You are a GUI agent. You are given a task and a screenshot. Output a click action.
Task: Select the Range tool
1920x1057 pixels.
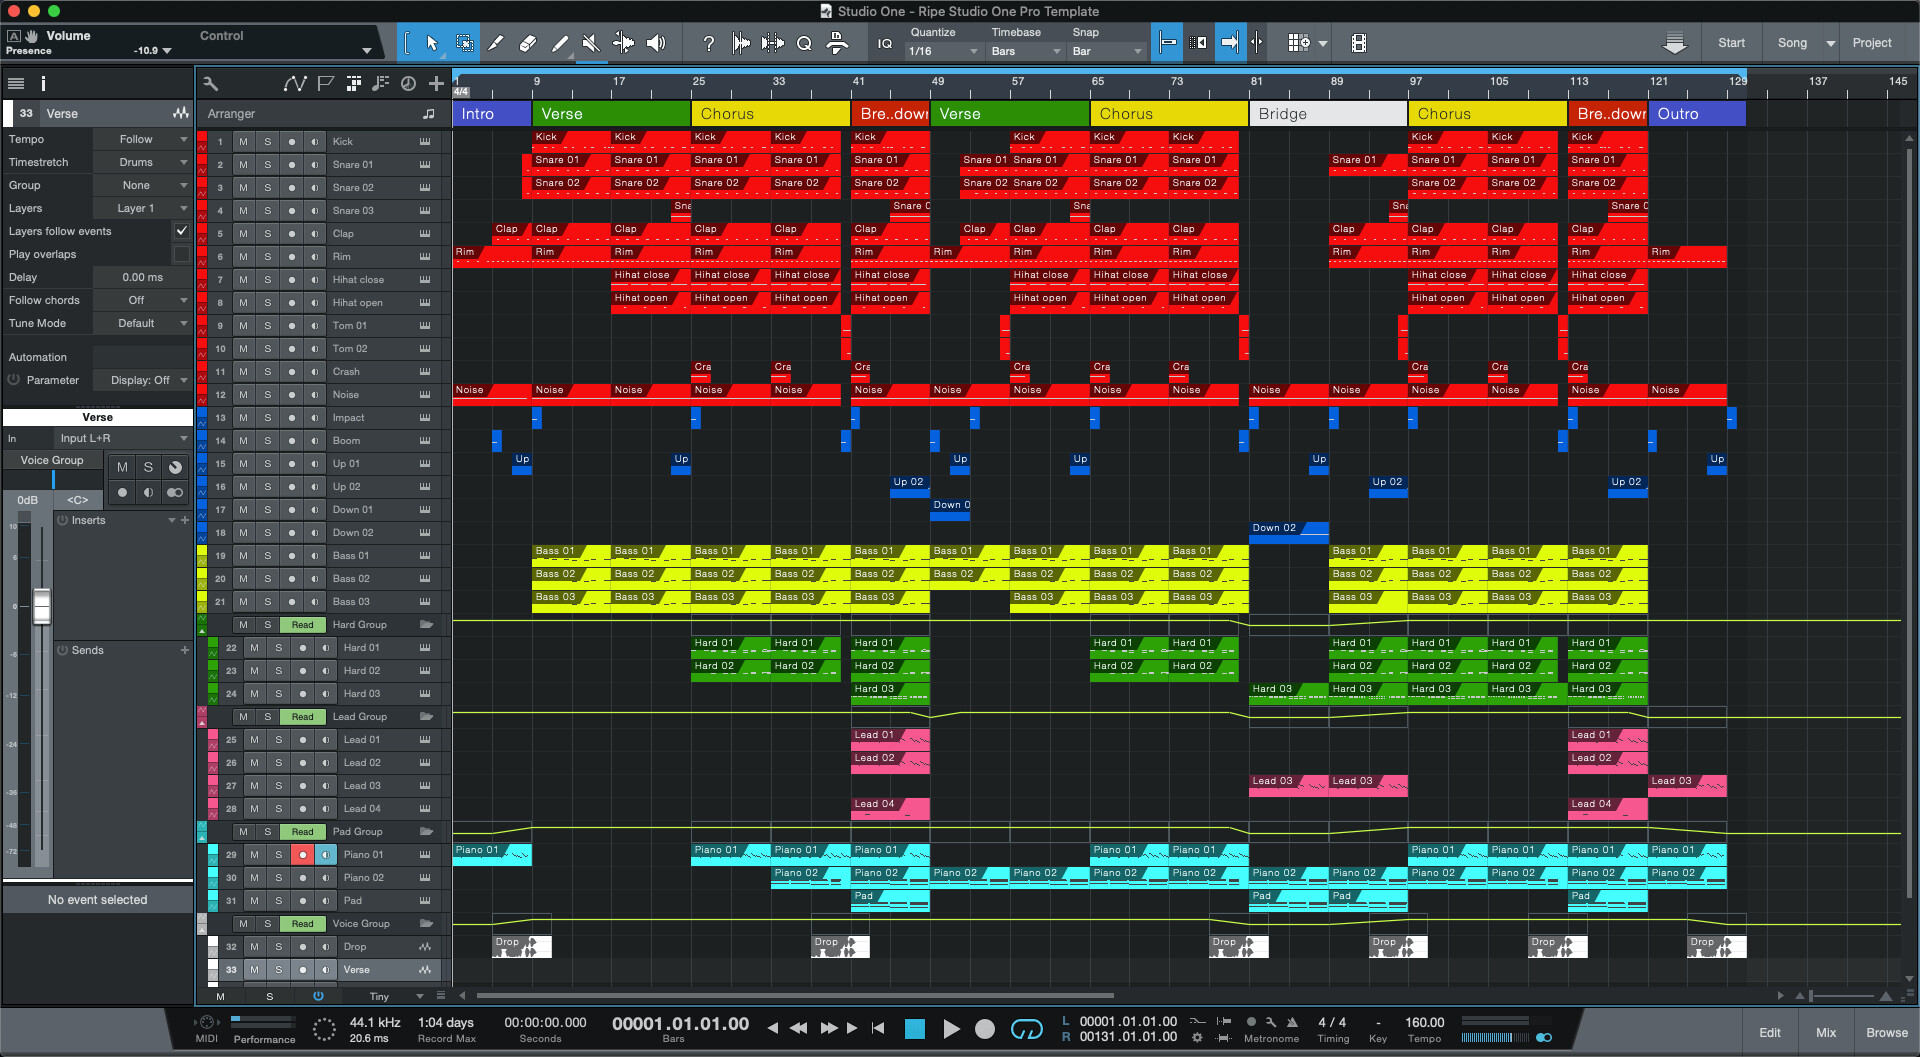point(465,43)
